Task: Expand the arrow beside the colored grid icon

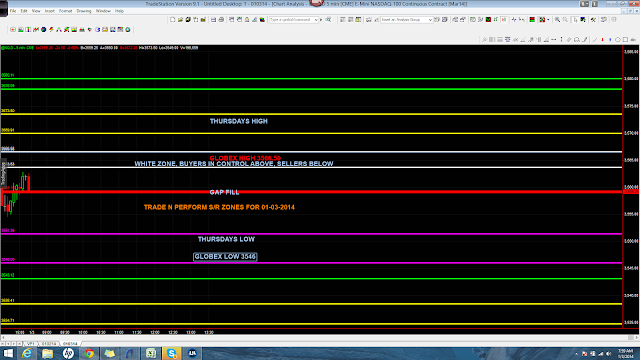Action: tap(548, 20)
